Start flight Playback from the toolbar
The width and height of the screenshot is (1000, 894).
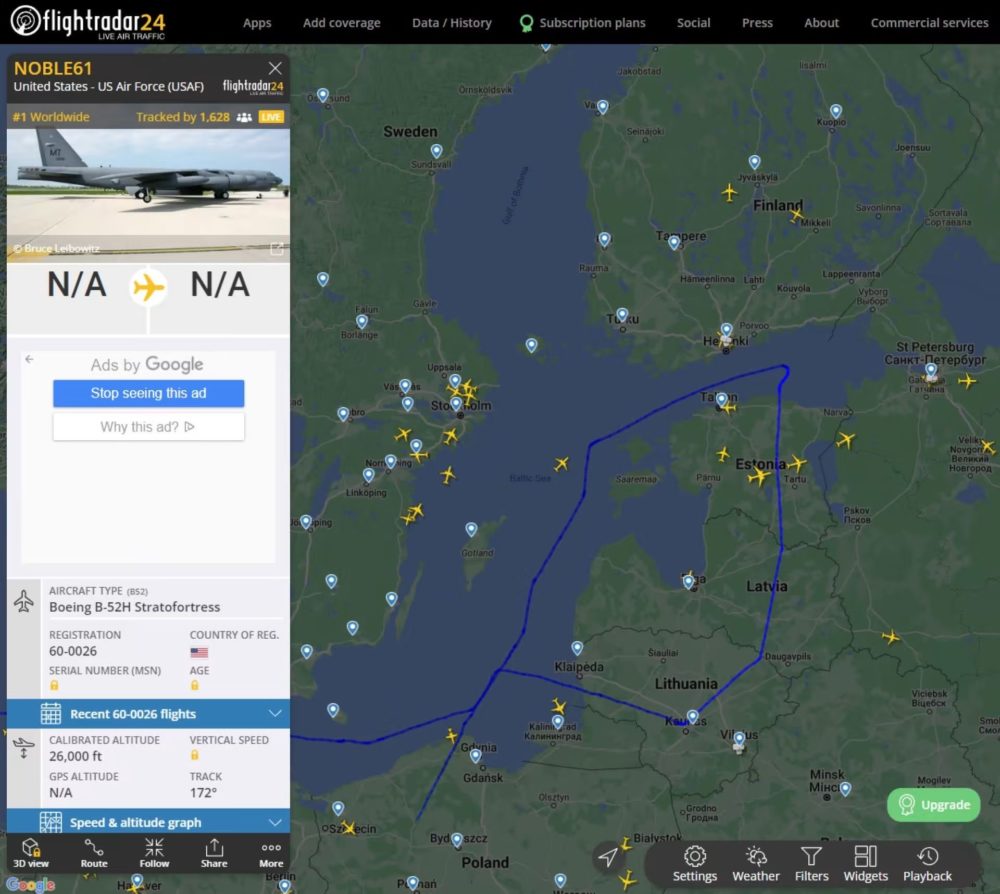(927, 864)
